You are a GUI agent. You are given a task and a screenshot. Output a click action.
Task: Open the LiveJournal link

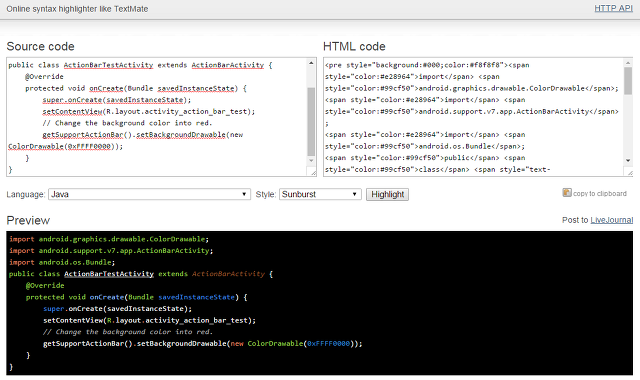(x=611, y=220)
